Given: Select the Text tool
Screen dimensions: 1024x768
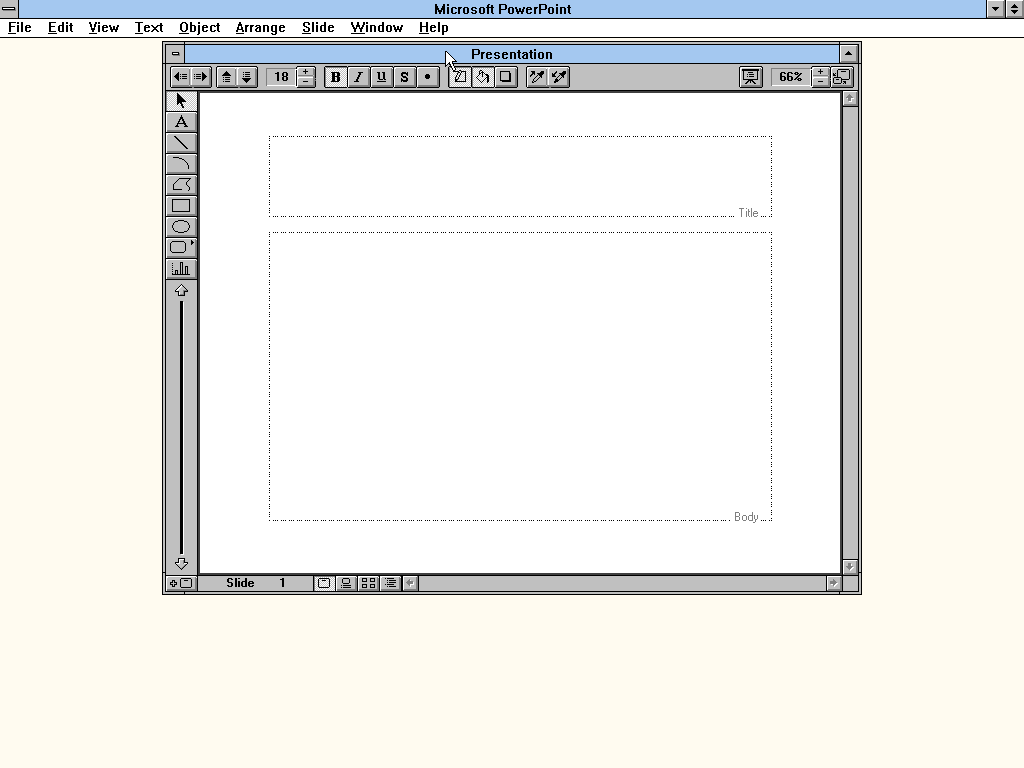Looking at the screenshot, I should click(181, 121).
